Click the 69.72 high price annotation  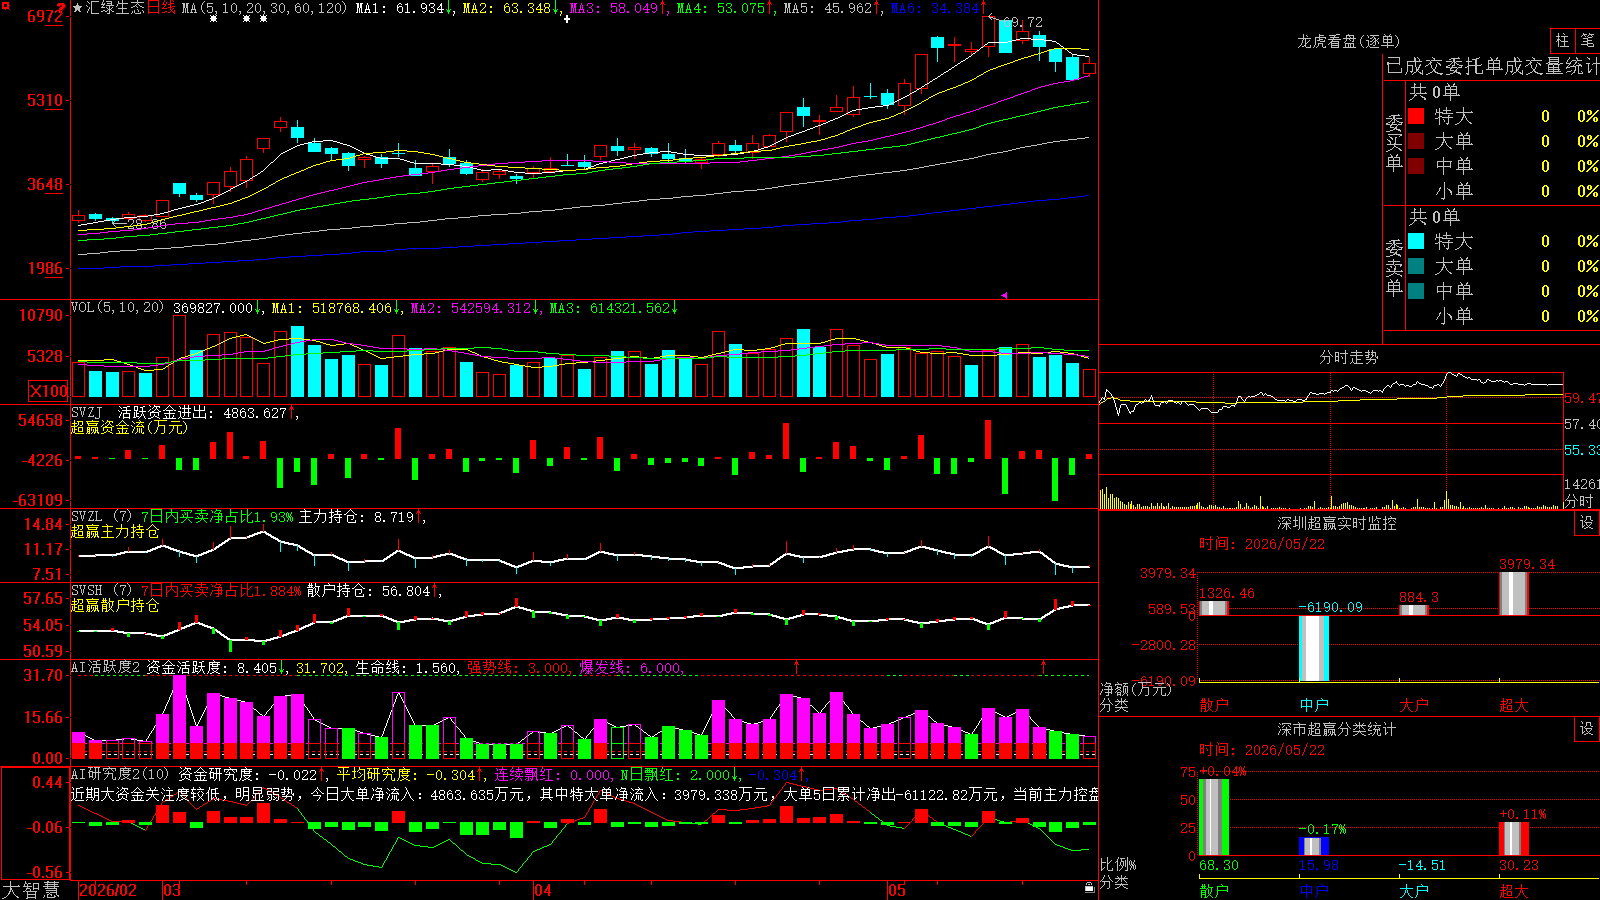point(1022,22)
